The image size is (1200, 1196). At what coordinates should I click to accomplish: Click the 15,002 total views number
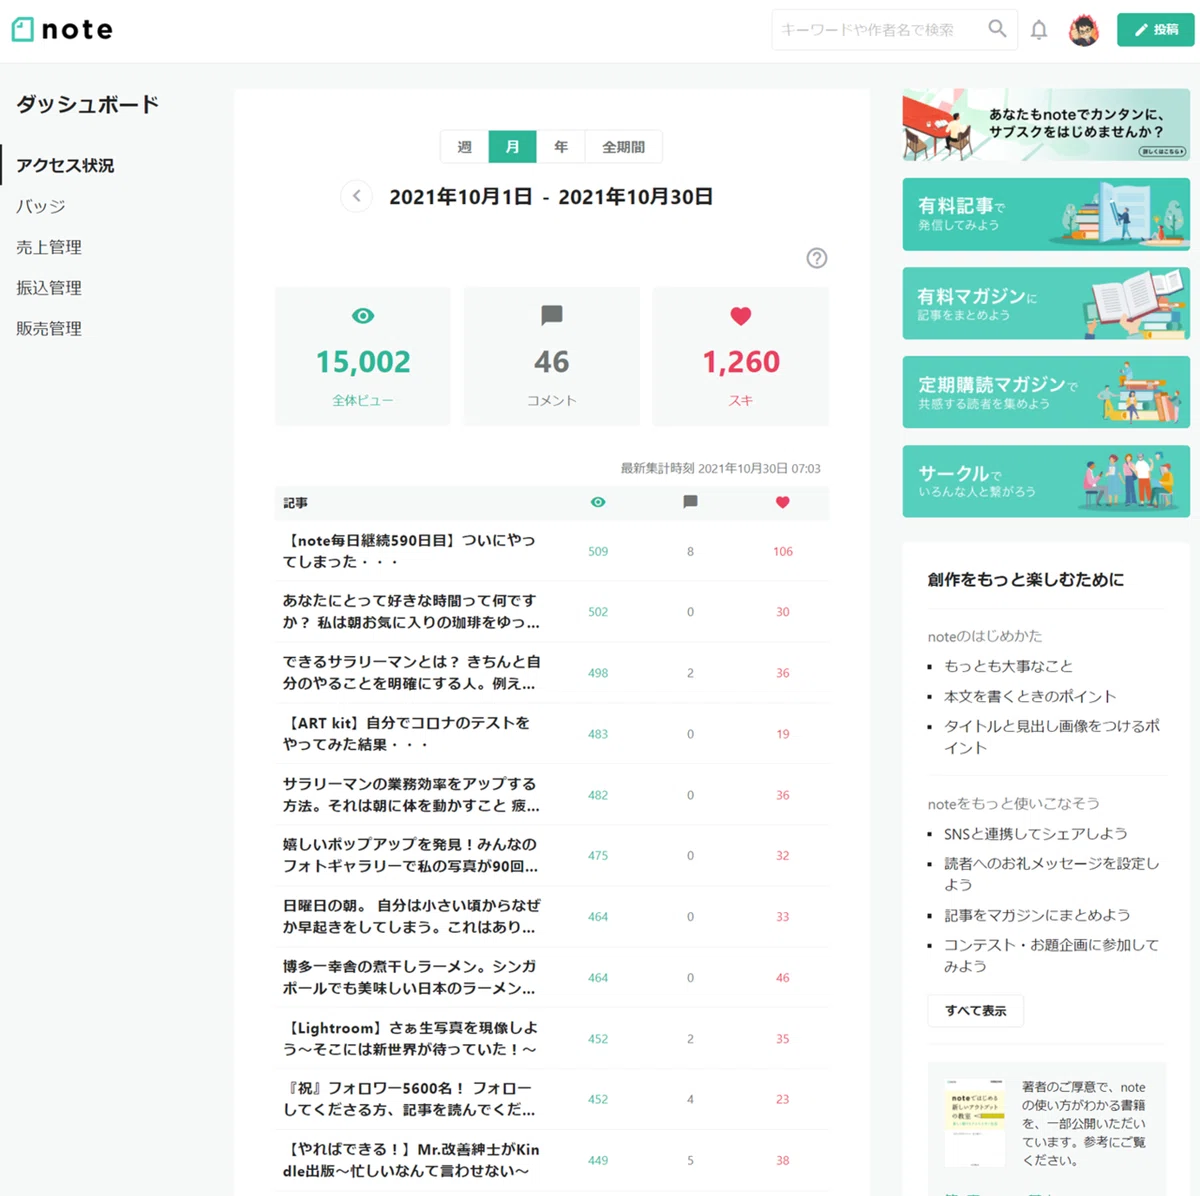pos(363,361)
